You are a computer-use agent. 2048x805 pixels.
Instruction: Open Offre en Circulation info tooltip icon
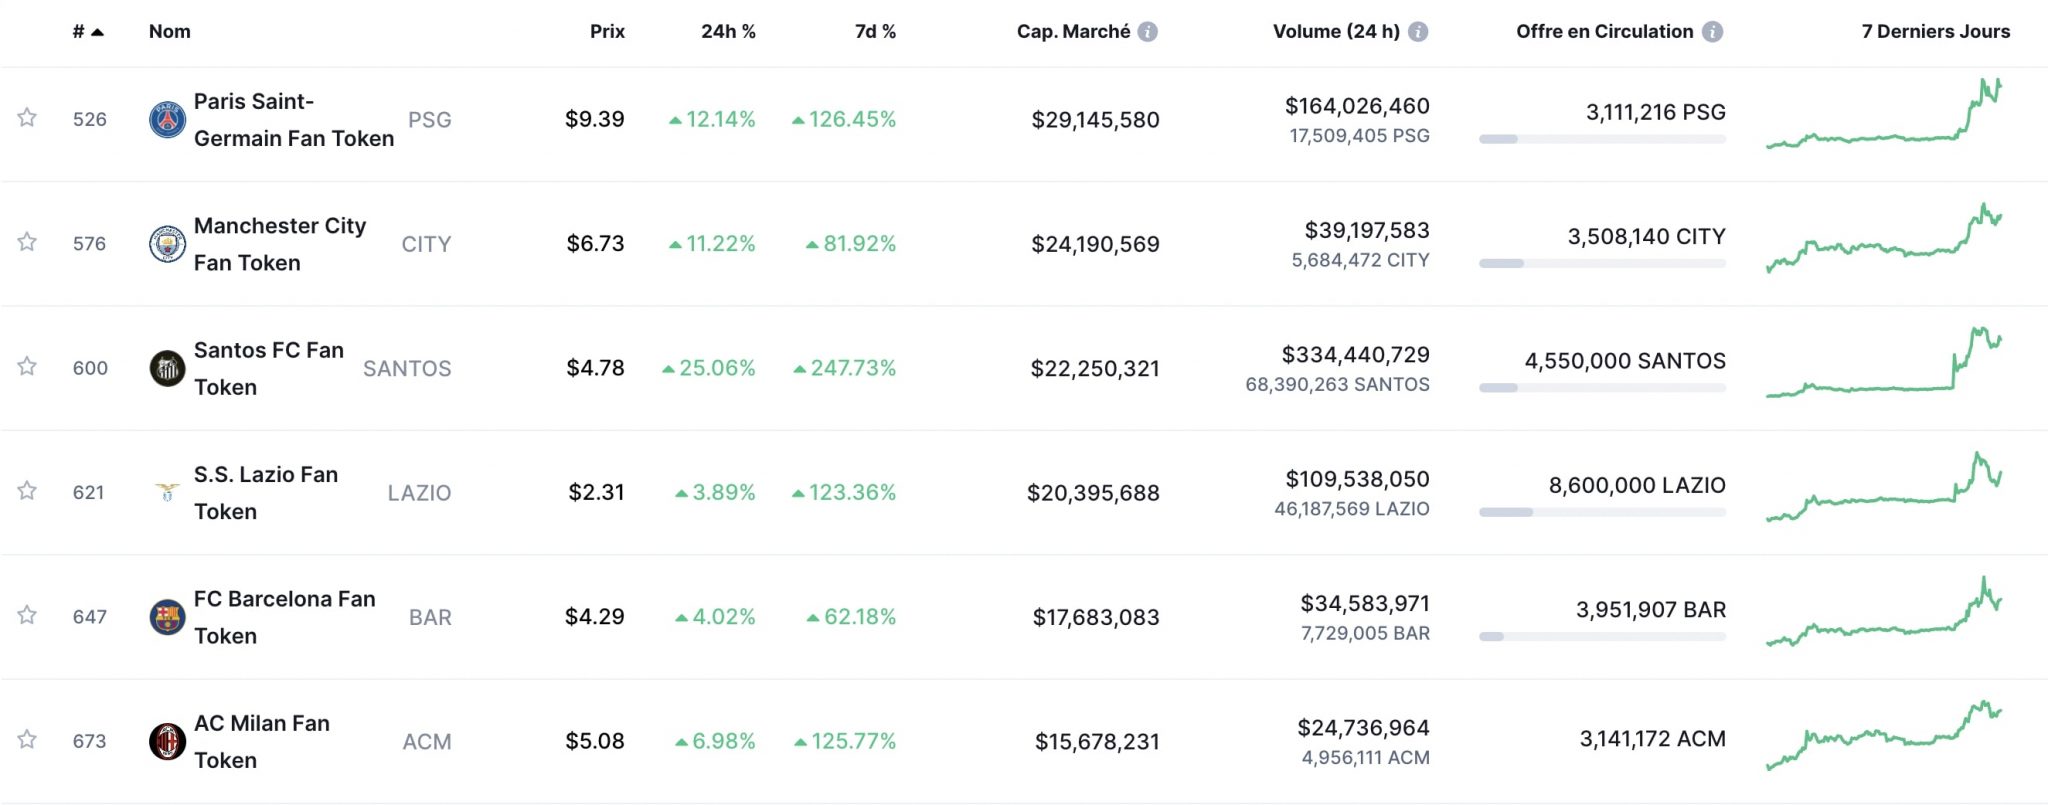click(1713, 32)
